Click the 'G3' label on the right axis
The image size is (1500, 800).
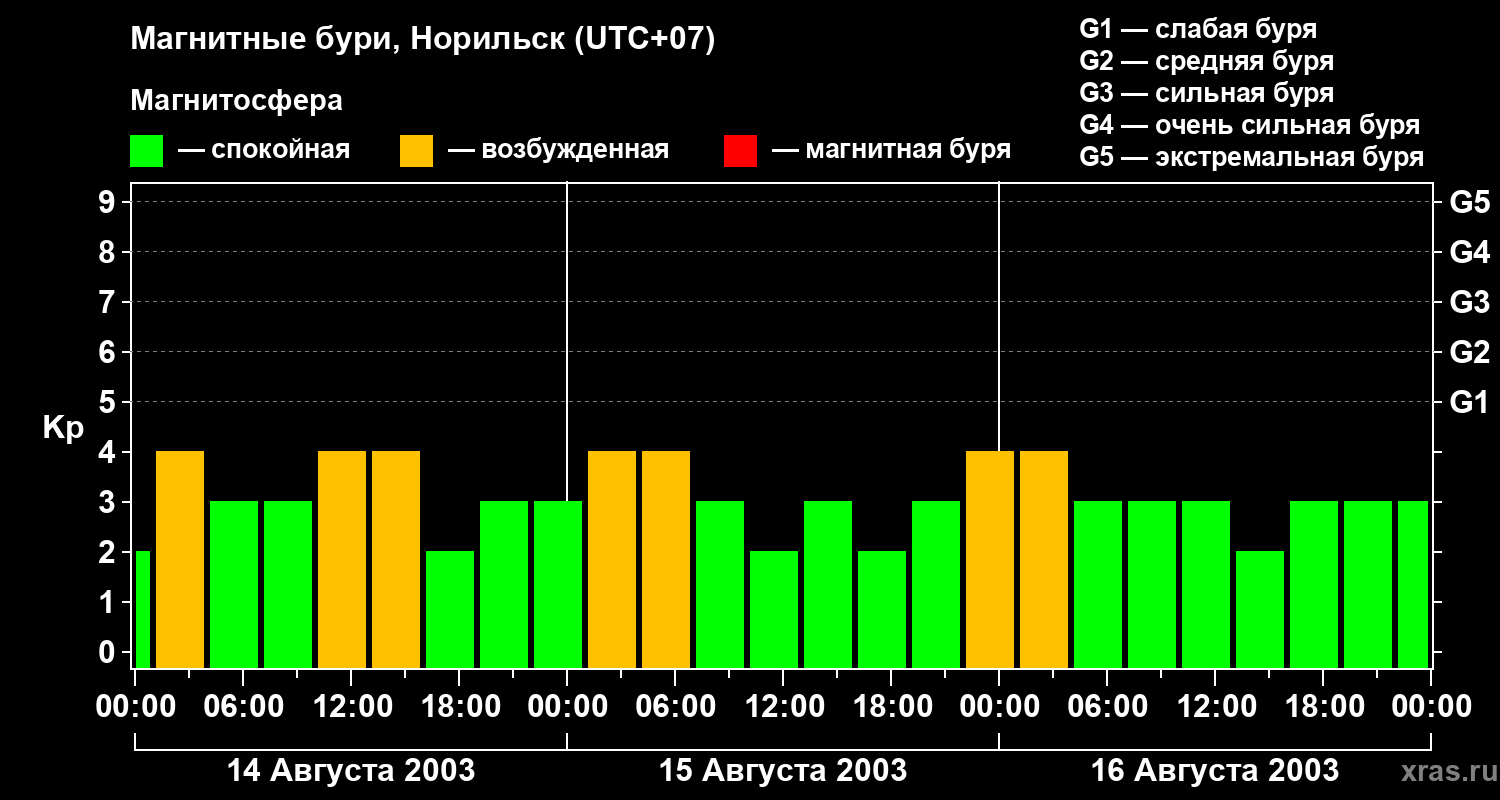1469,302
